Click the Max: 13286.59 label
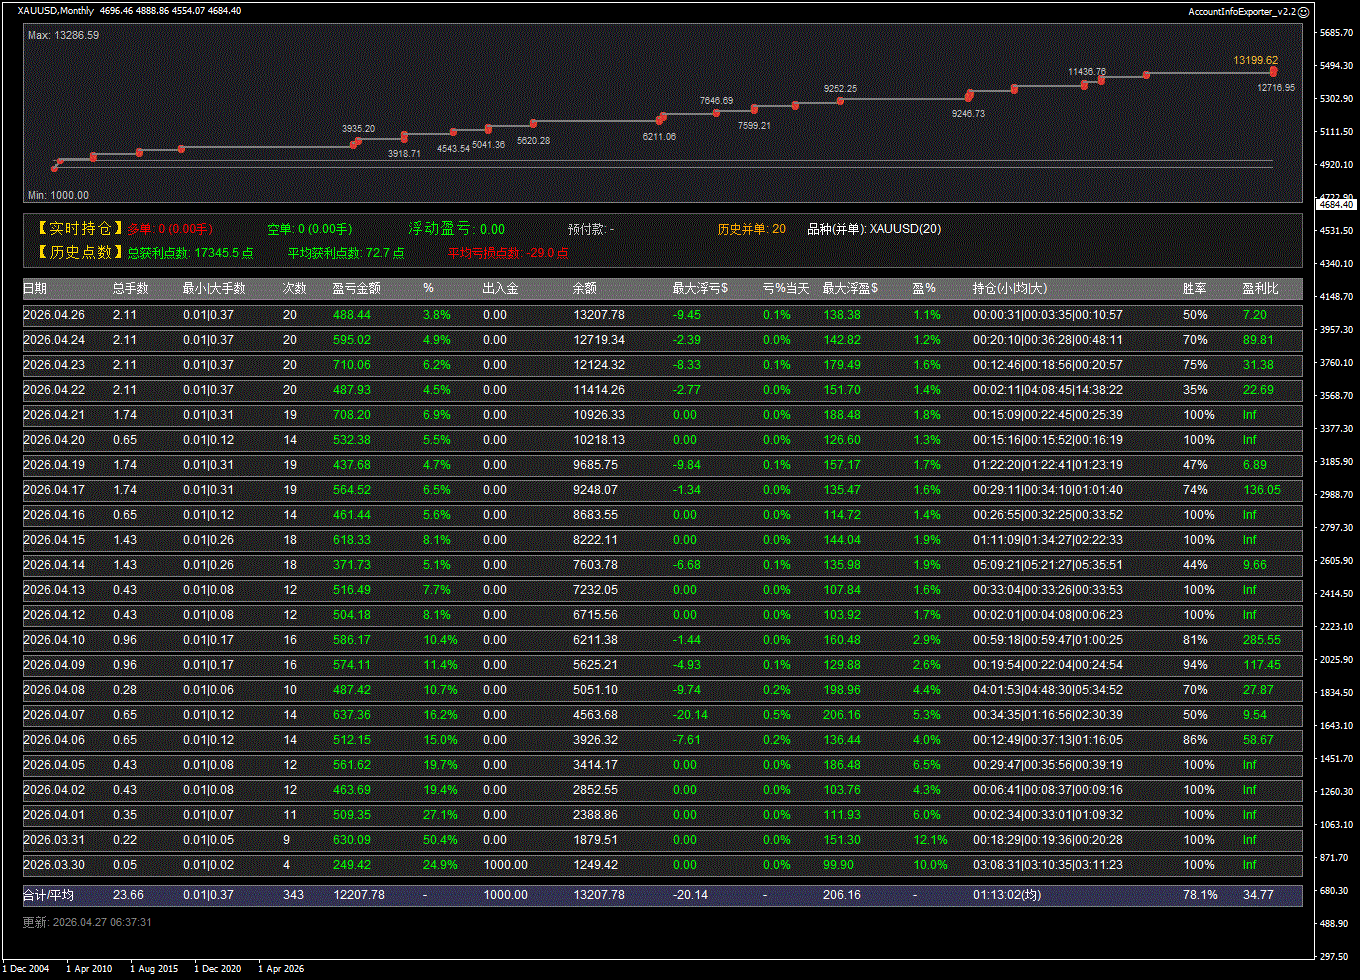Viewport: 1360px width, 980px height. click(63, 35)
